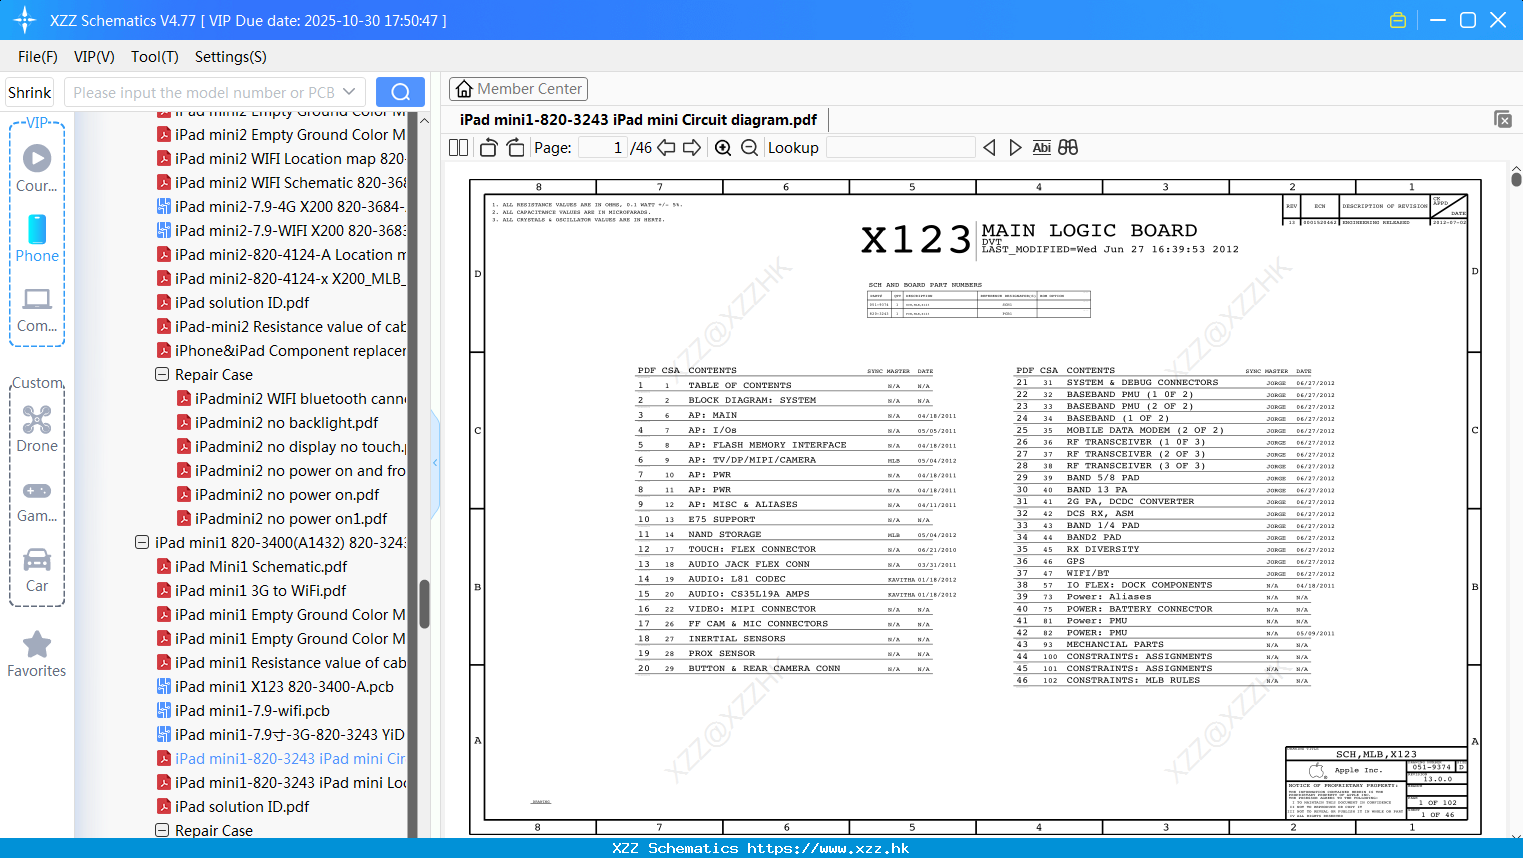This screenshot has width=1523, height=858.
Task: Rotate the page counterclockwise
Action: pos(489,147)
